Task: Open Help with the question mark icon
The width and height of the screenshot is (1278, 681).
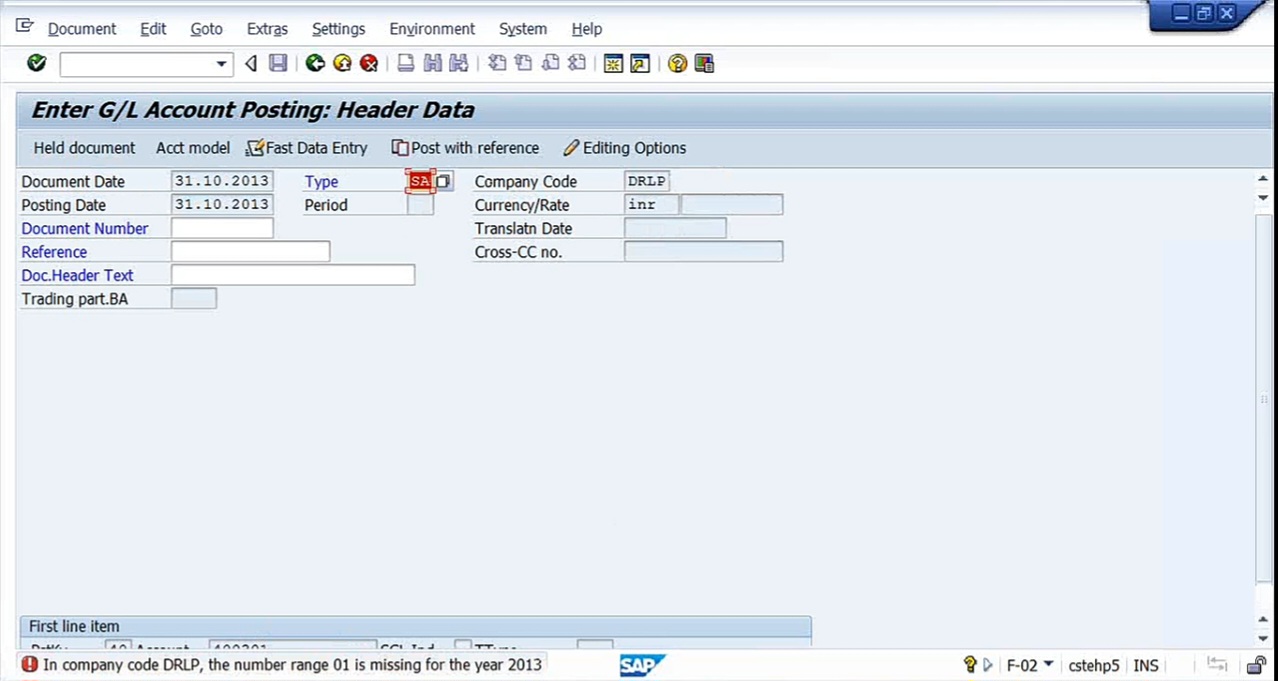Action: coord(677,64)
